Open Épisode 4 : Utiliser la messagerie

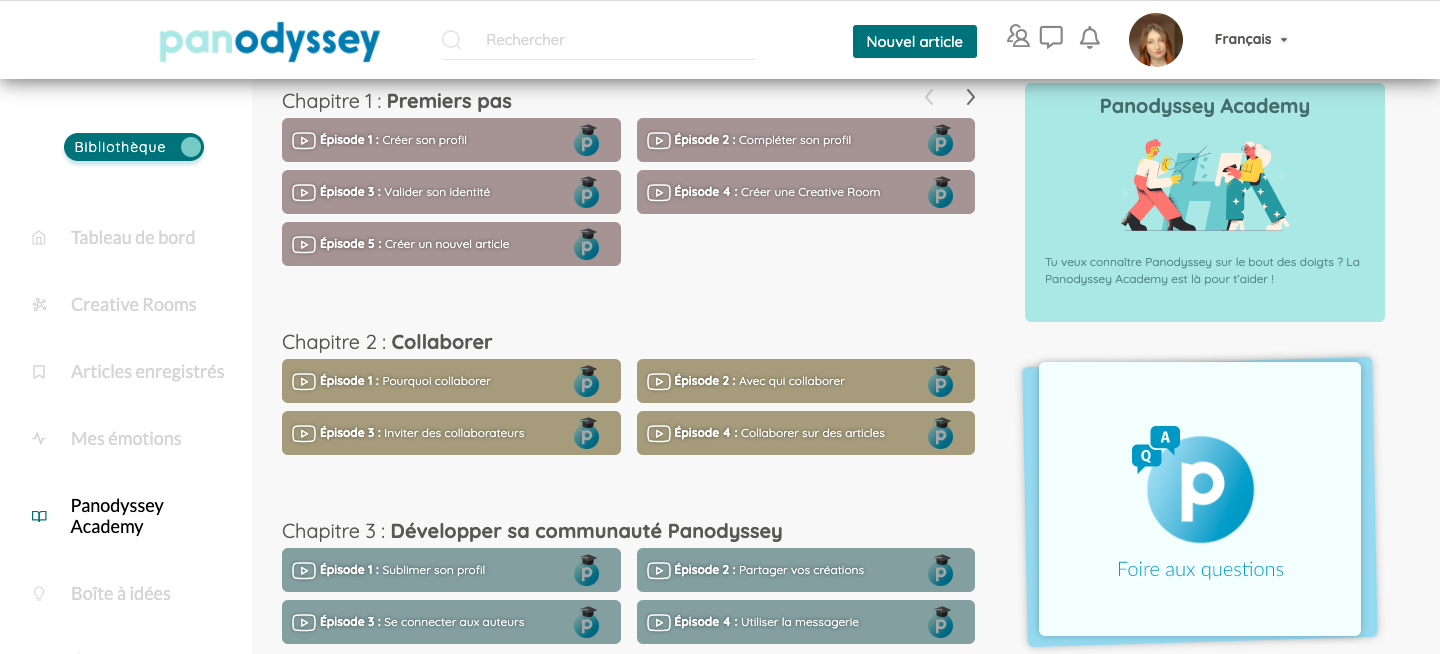click(806, 622)
